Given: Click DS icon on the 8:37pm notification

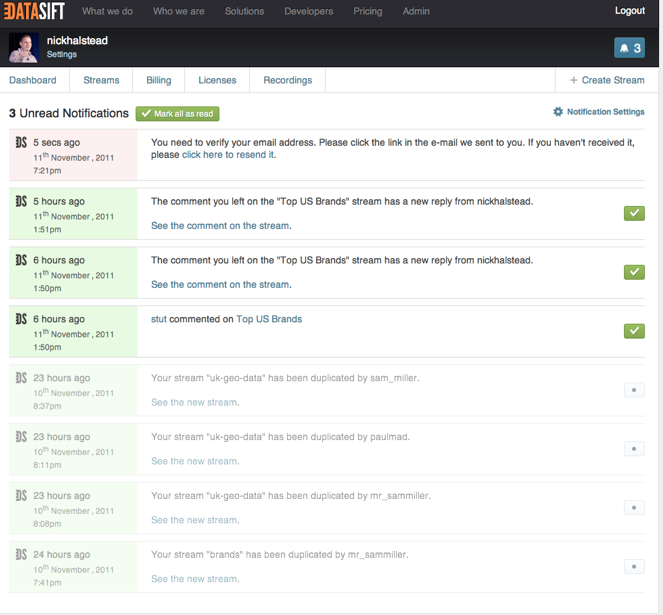Looking at the screenshot, I should 21,378.
